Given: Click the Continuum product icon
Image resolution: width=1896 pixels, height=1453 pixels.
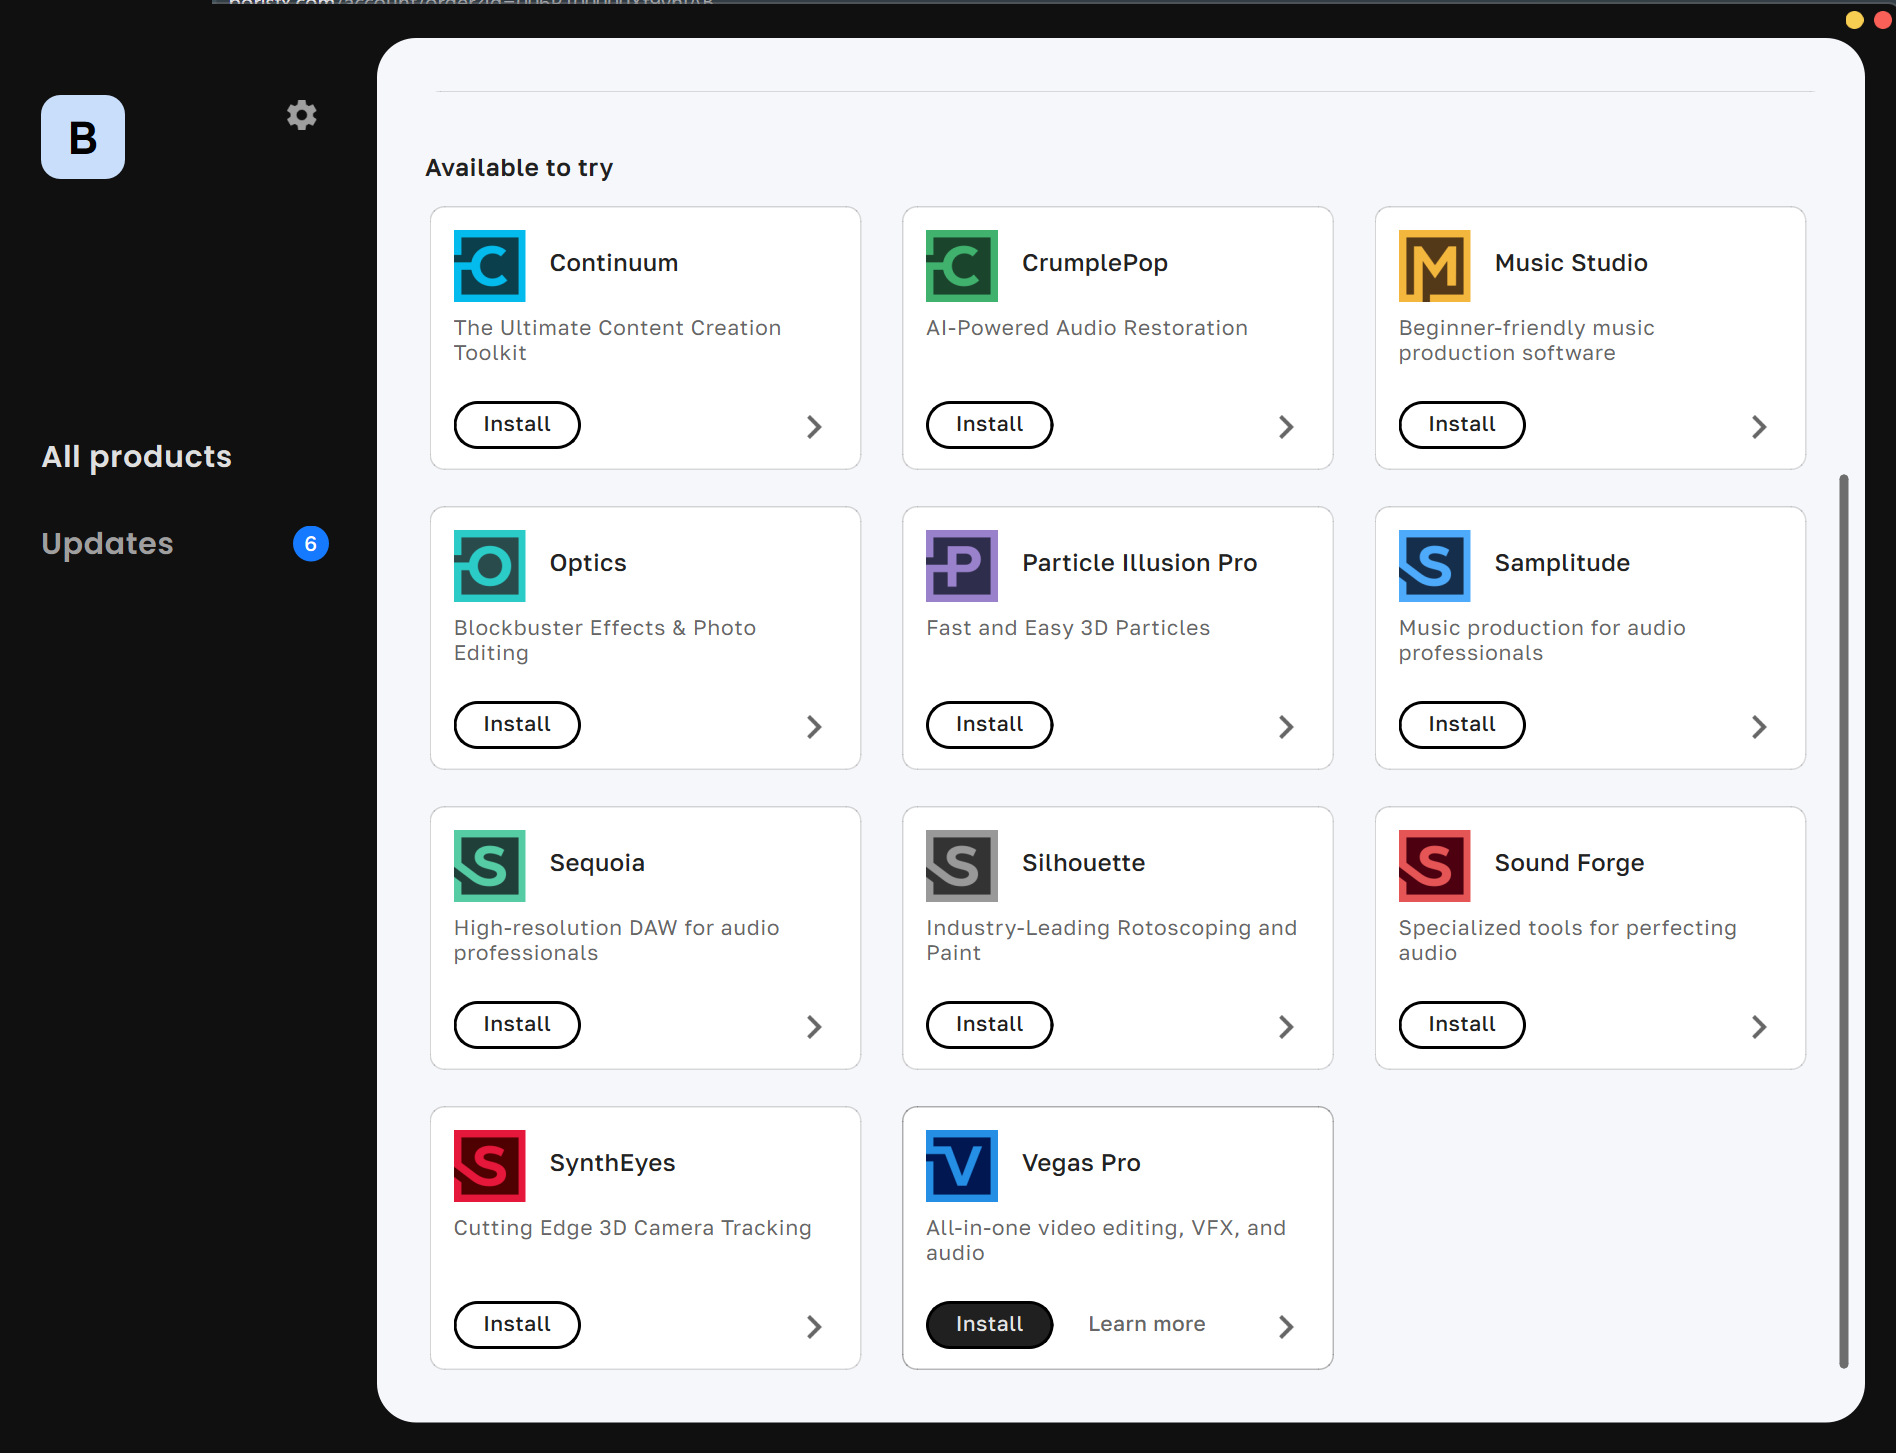Looking at the screenshot, I should [489, 266].
